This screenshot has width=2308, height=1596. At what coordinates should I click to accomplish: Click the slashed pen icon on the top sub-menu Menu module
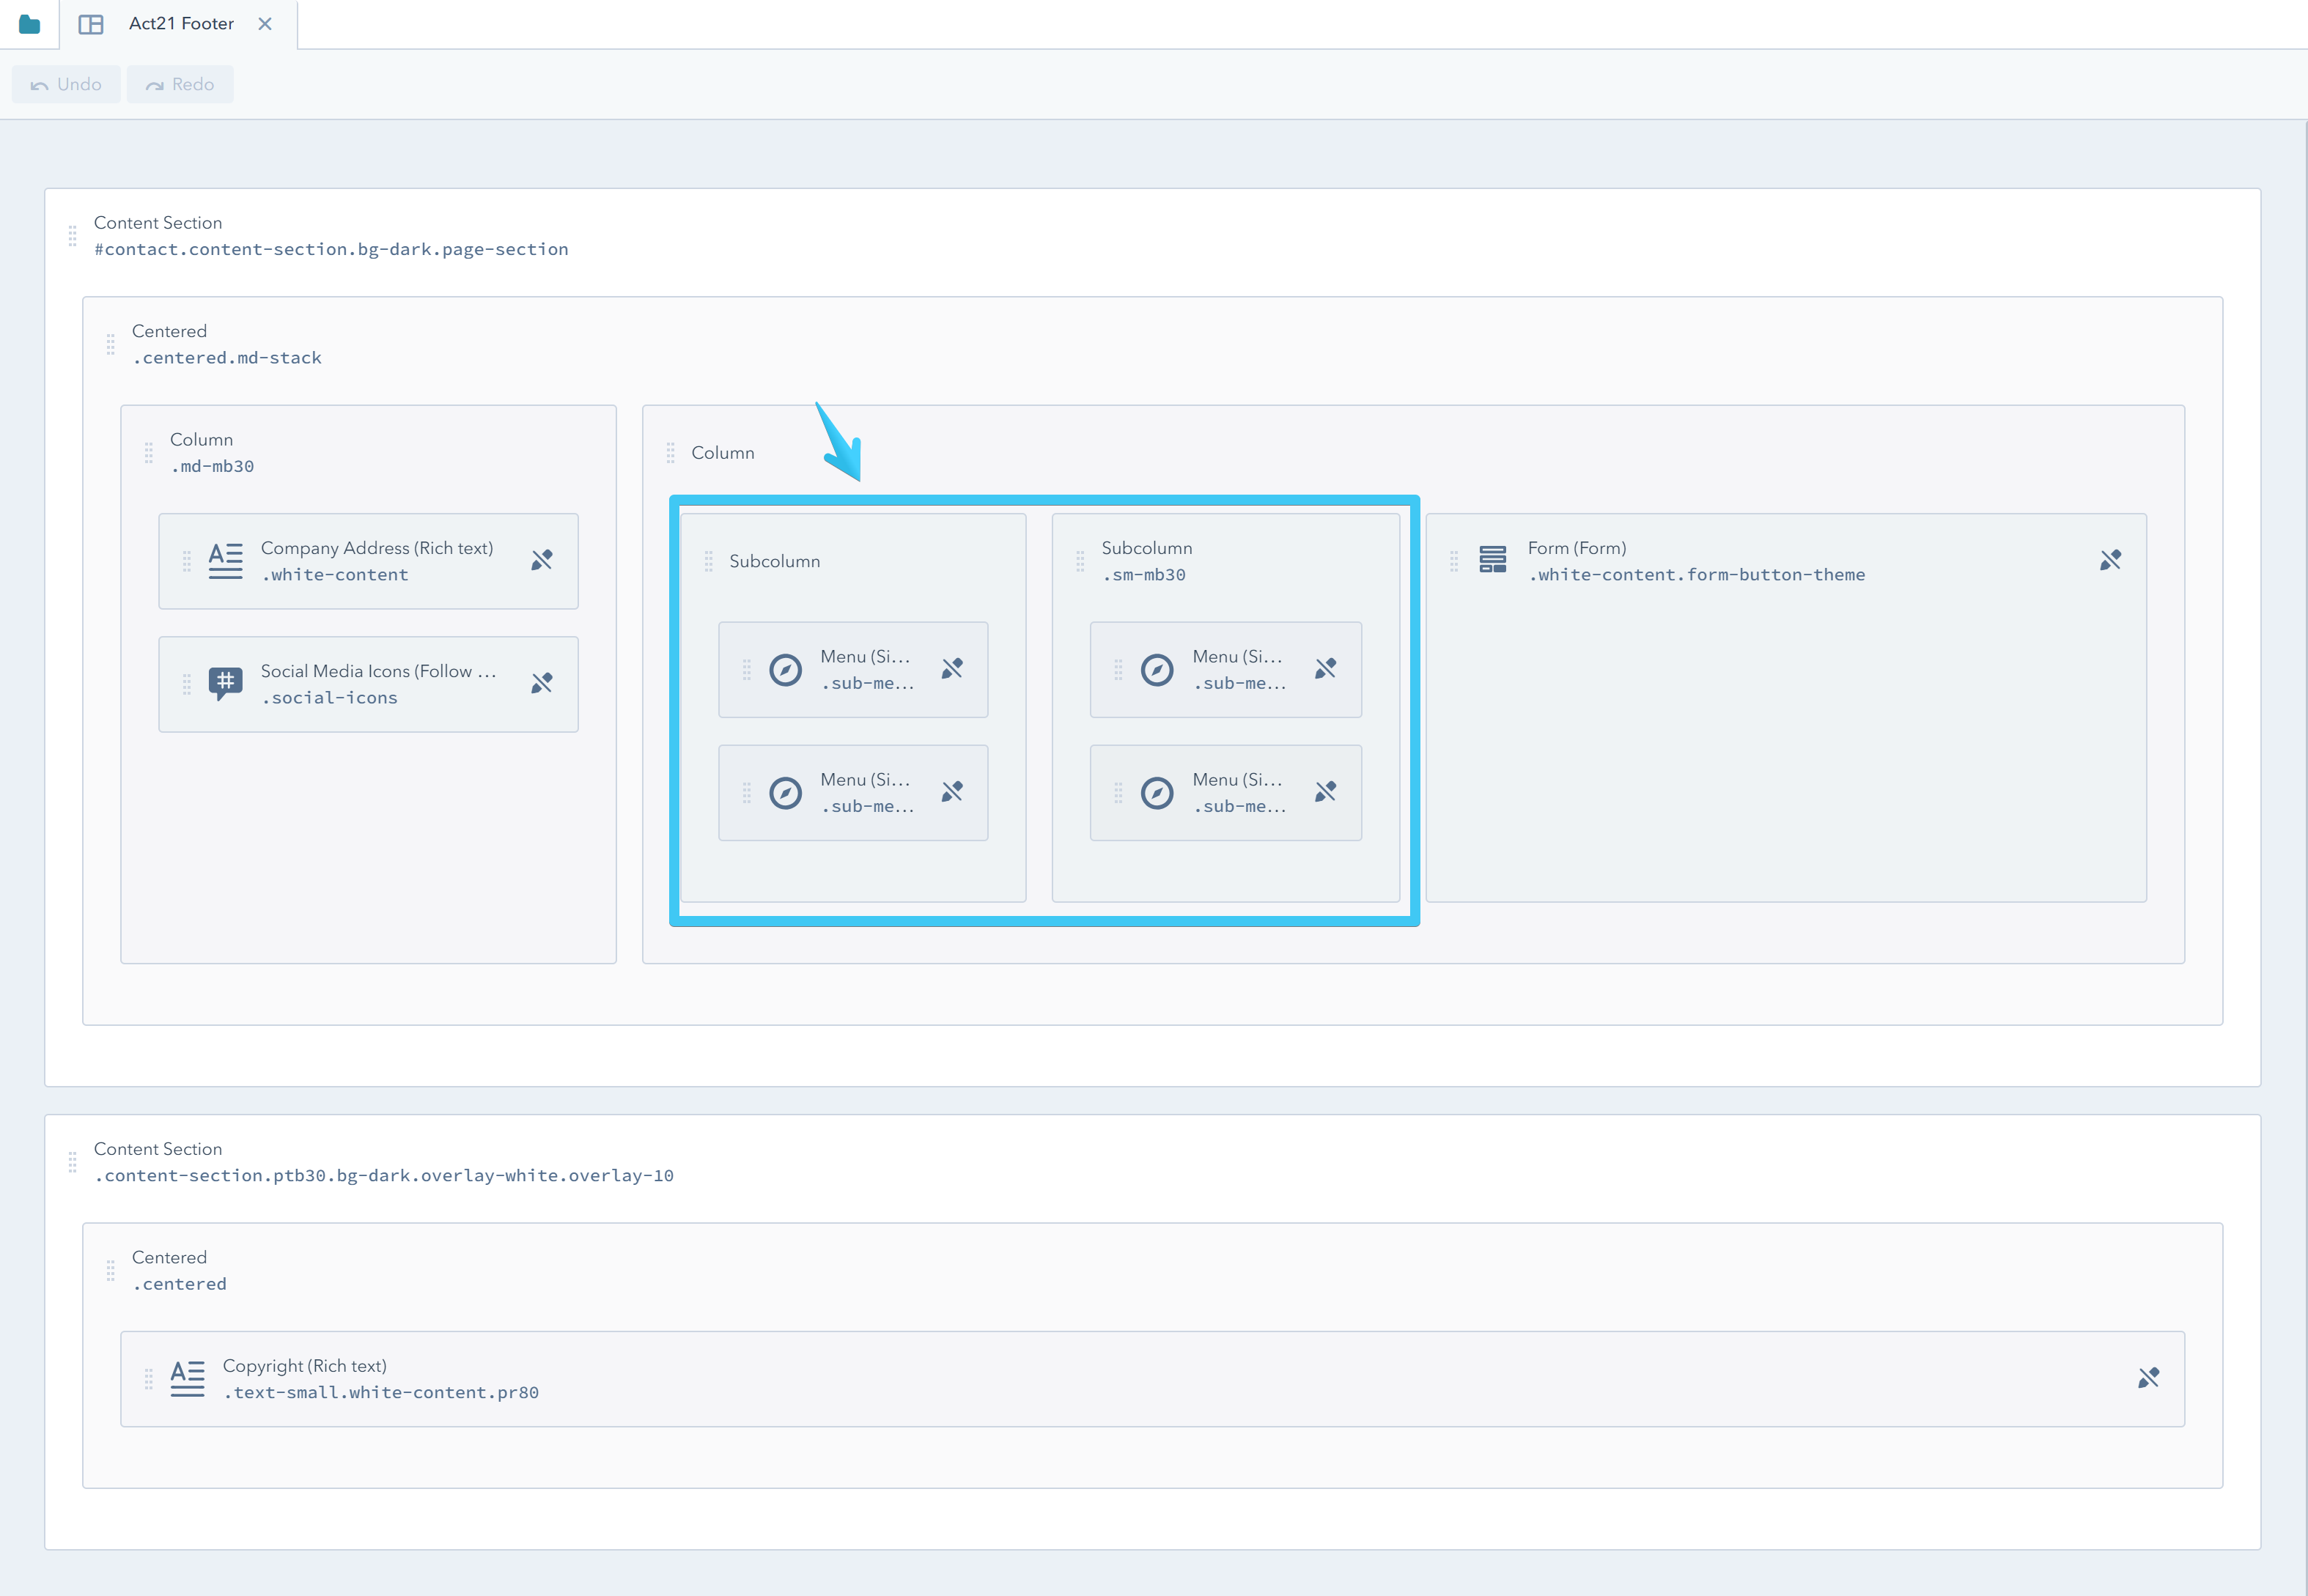(952, 668)
